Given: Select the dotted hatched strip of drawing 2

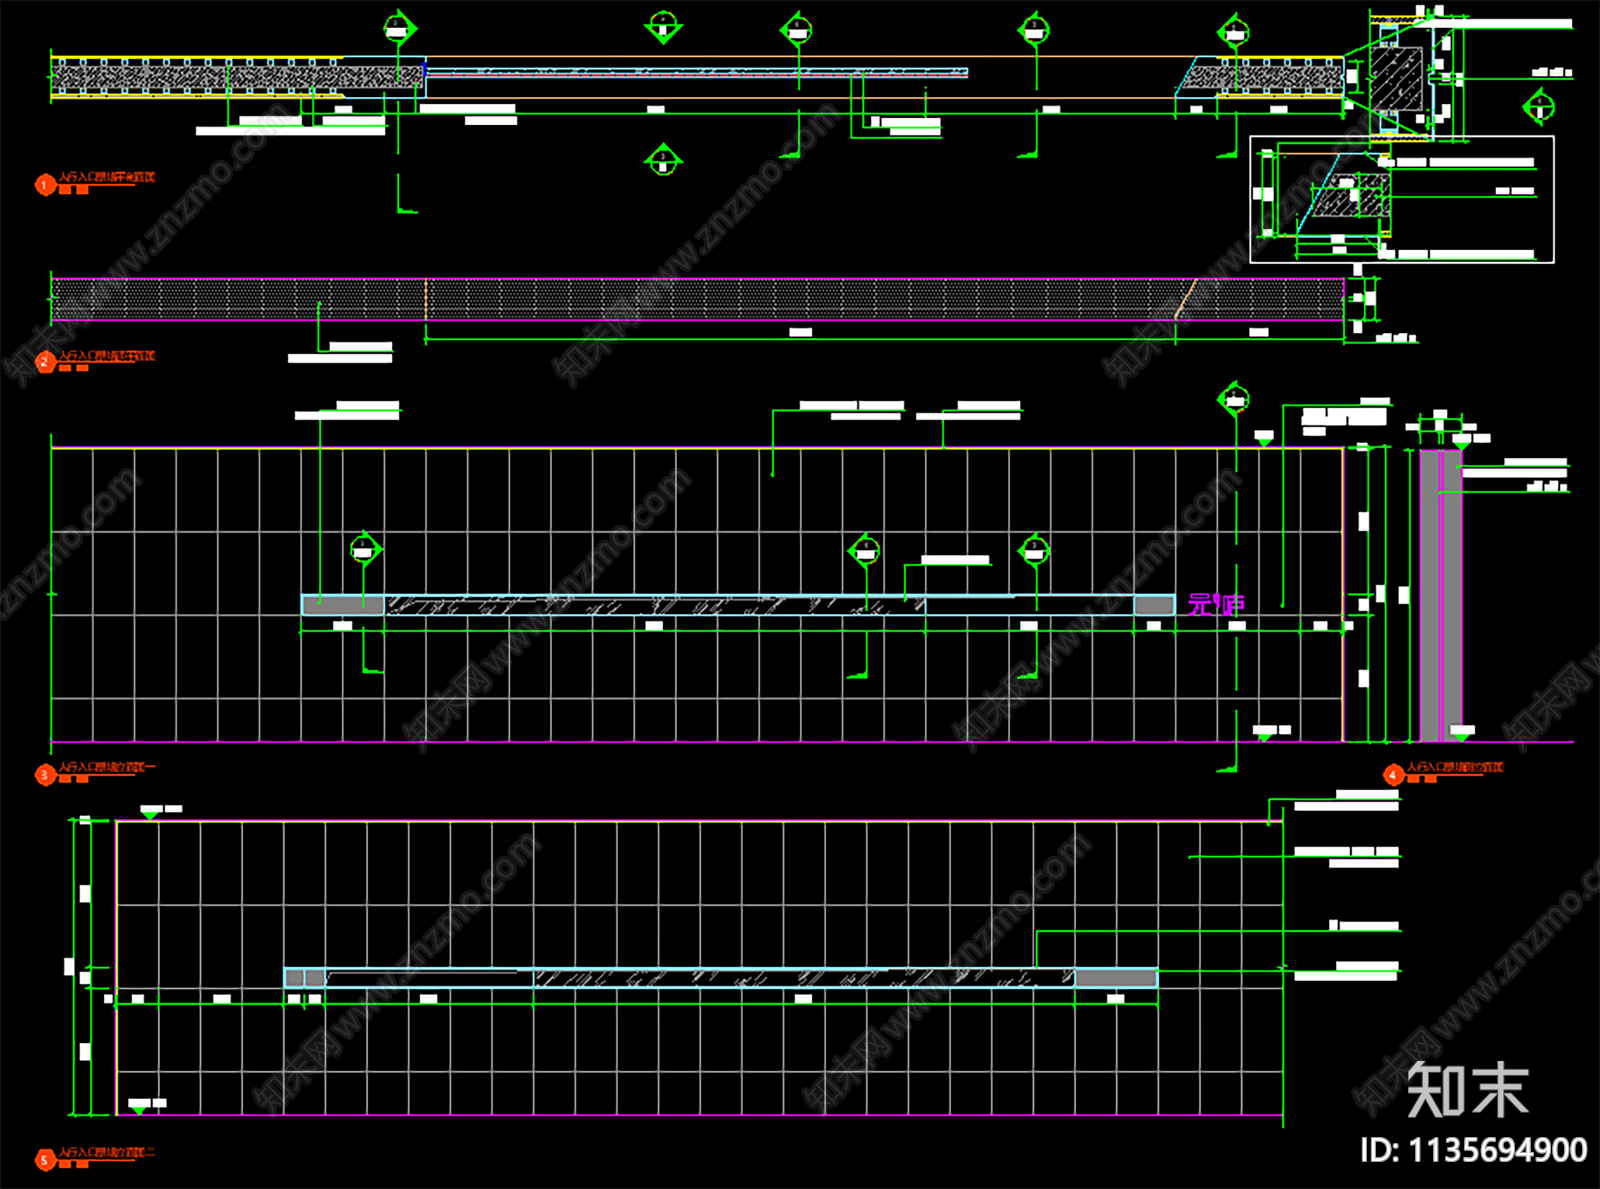Looking at the screenshot, I should point(698,299).
